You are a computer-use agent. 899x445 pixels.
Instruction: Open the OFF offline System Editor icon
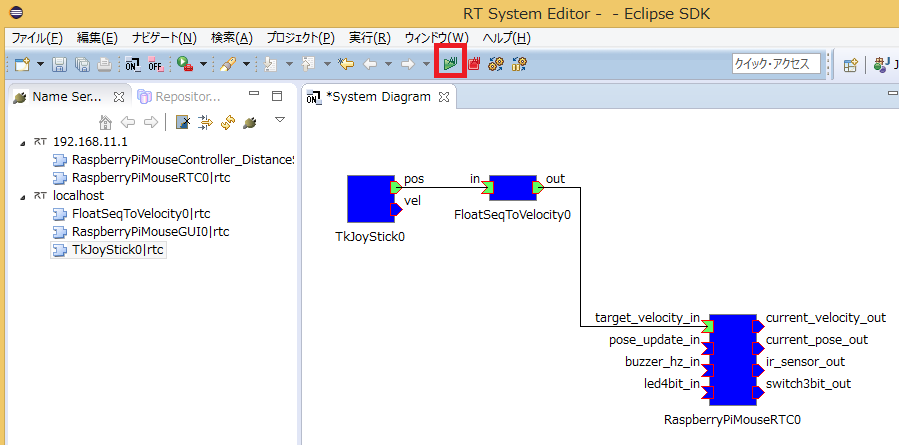[x=155, y=64]
